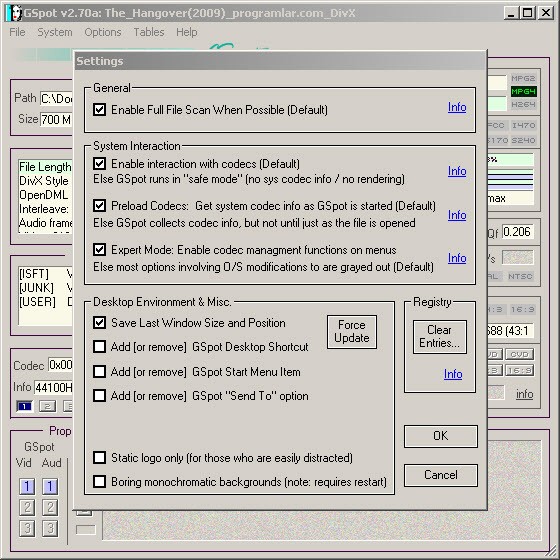Minimize the GSpot window

click(x=511, y=13)
